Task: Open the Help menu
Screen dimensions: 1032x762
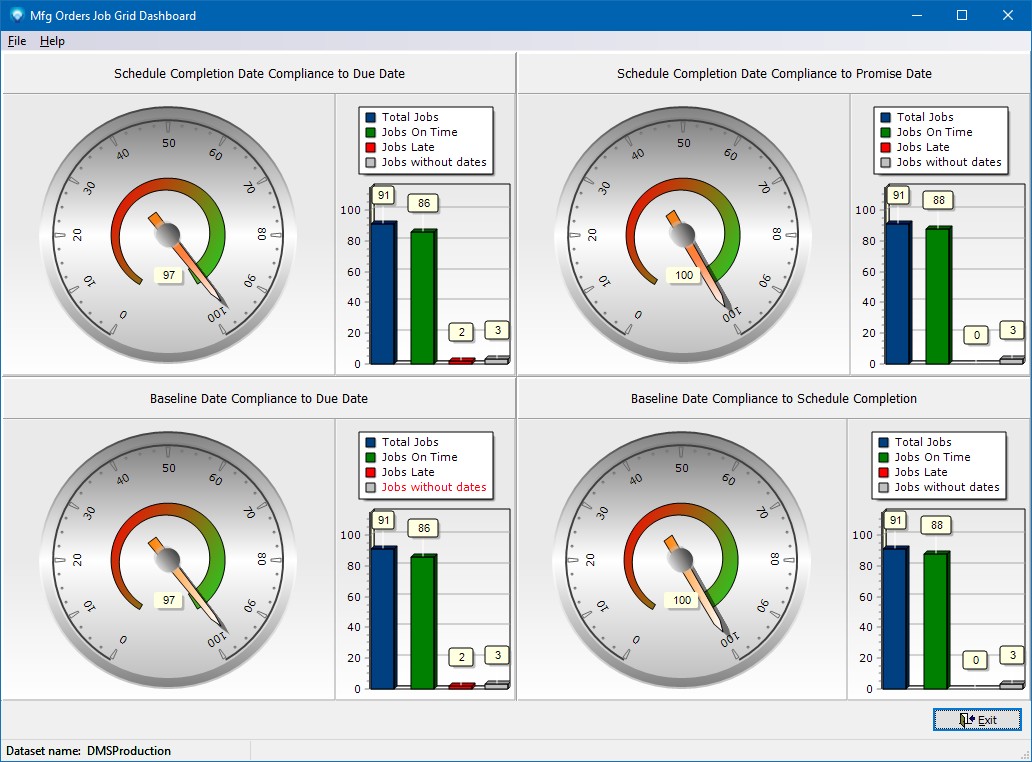Action: coord(52,41)
